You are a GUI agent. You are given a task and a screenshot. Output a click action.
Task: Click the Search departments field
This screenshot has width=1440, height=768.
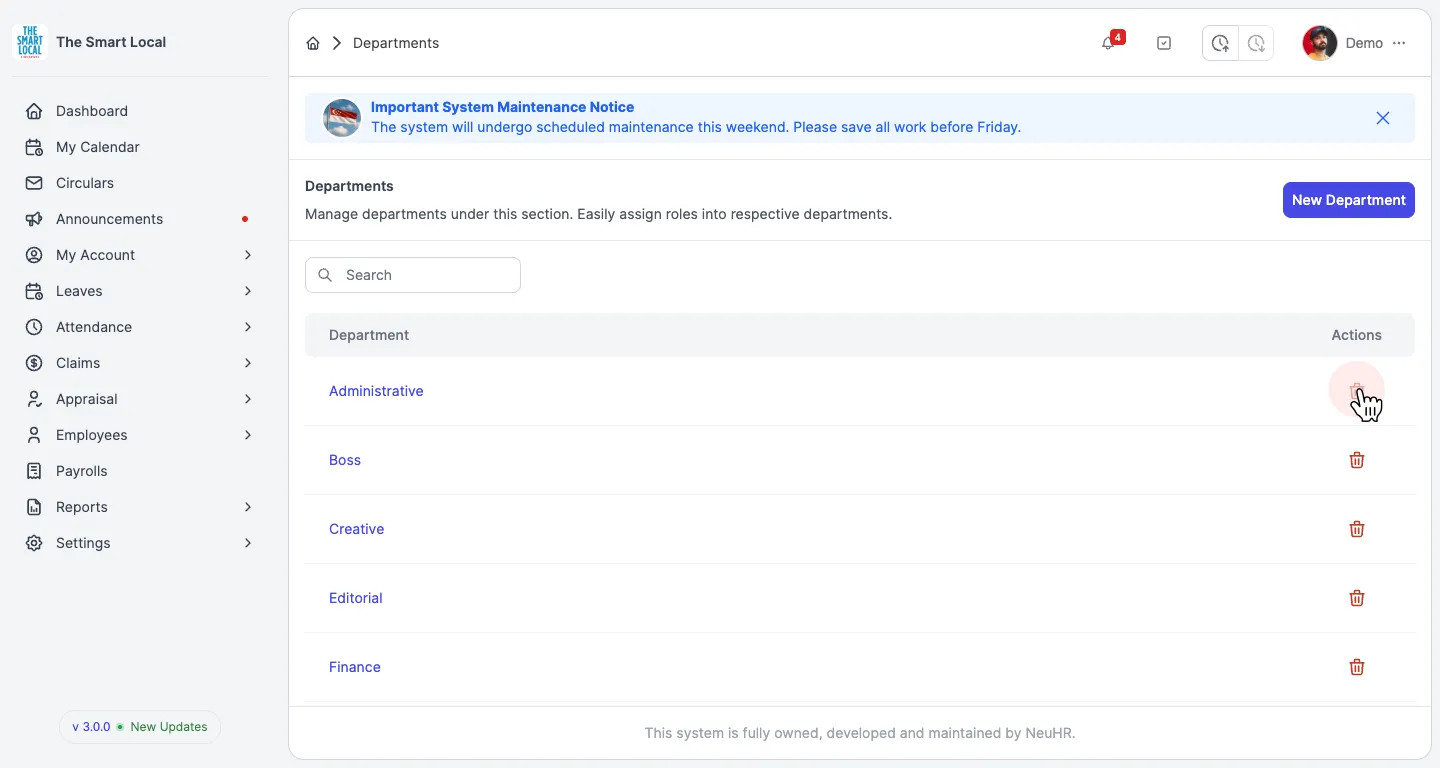tap(413, 275)
